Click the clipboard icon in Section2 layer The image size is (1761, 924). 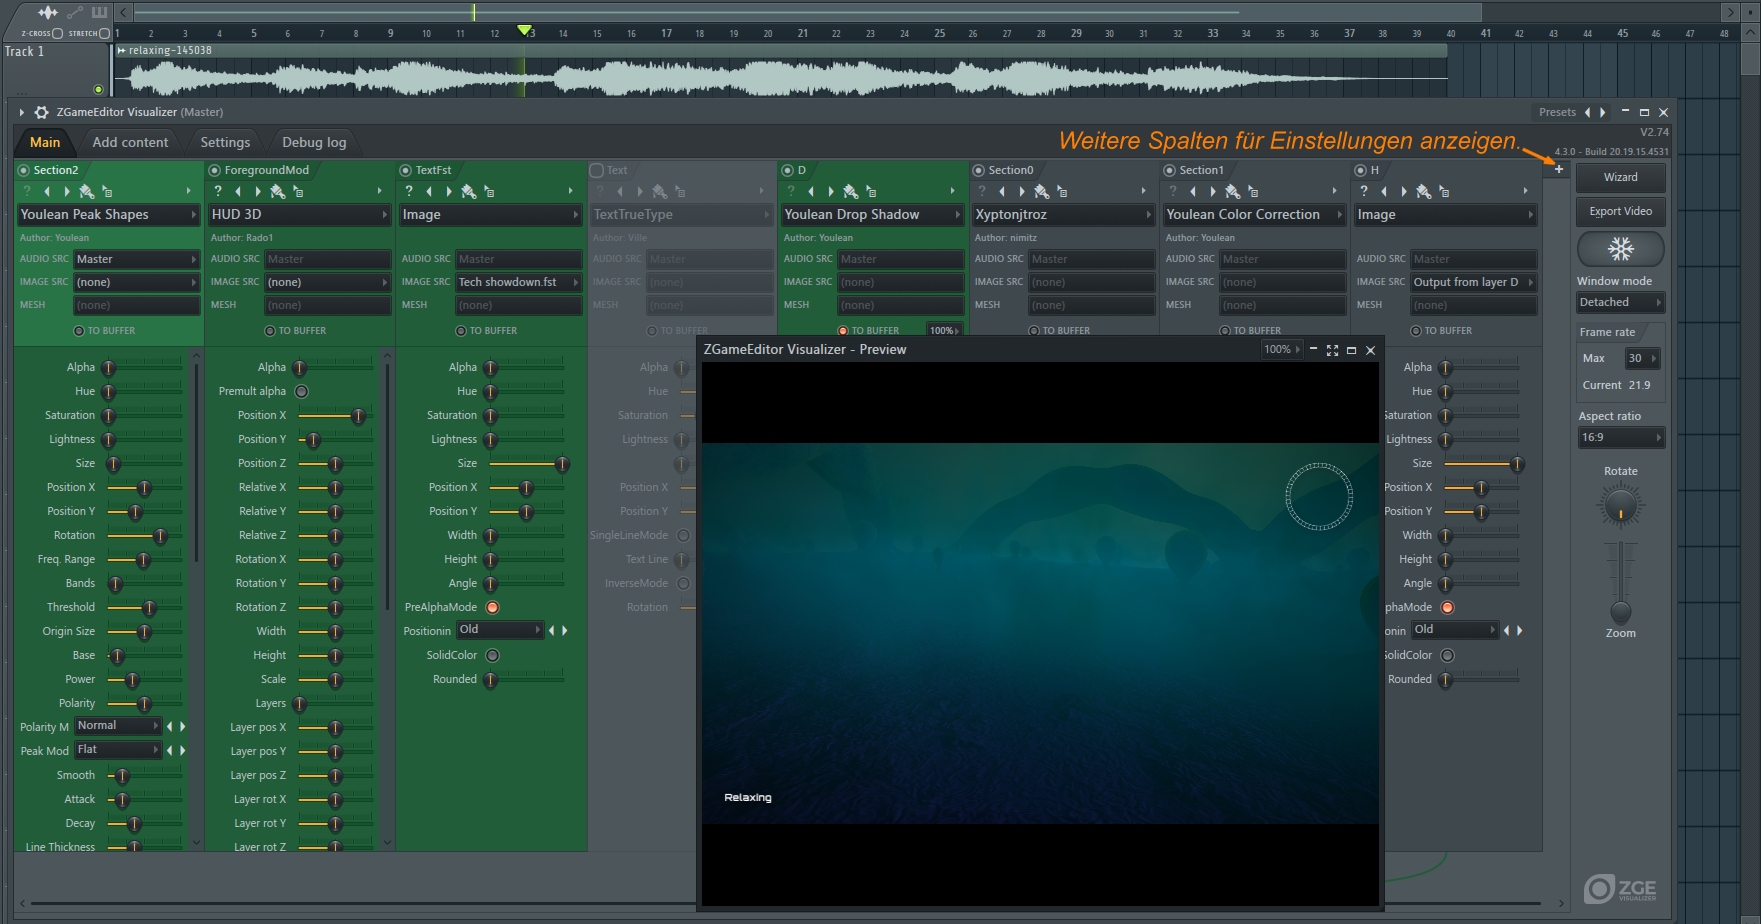pyautogui.click(x=107, y=191)
